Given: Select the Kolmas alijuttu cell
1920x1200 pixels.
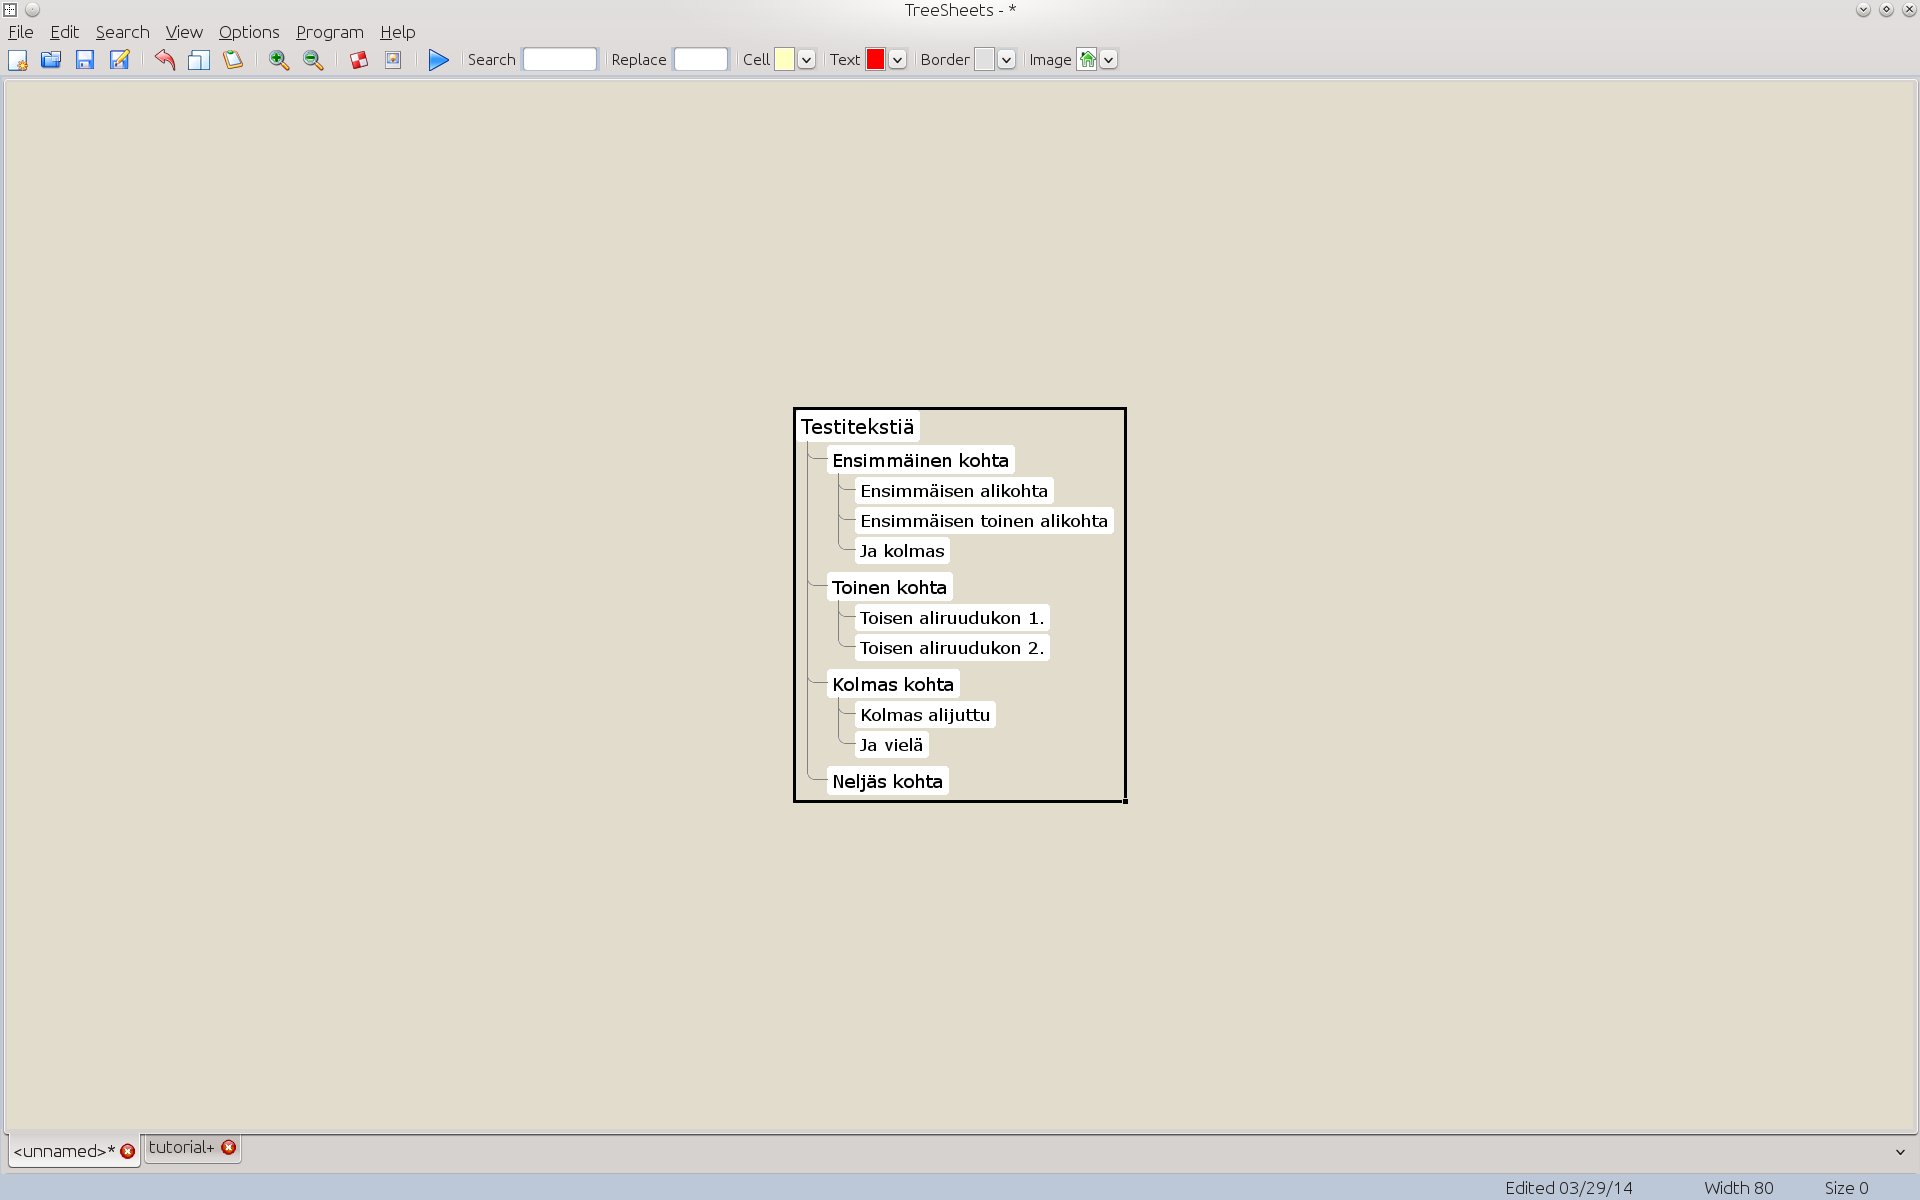Looking at the screenshot, I should [925, 715].
